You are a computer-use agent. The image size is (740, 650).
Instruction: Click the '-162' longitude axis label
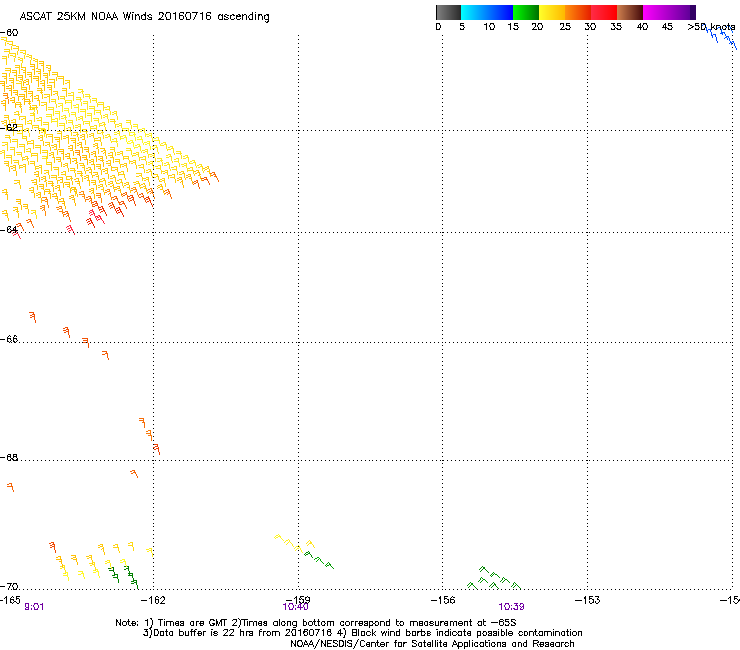point(153,600)
